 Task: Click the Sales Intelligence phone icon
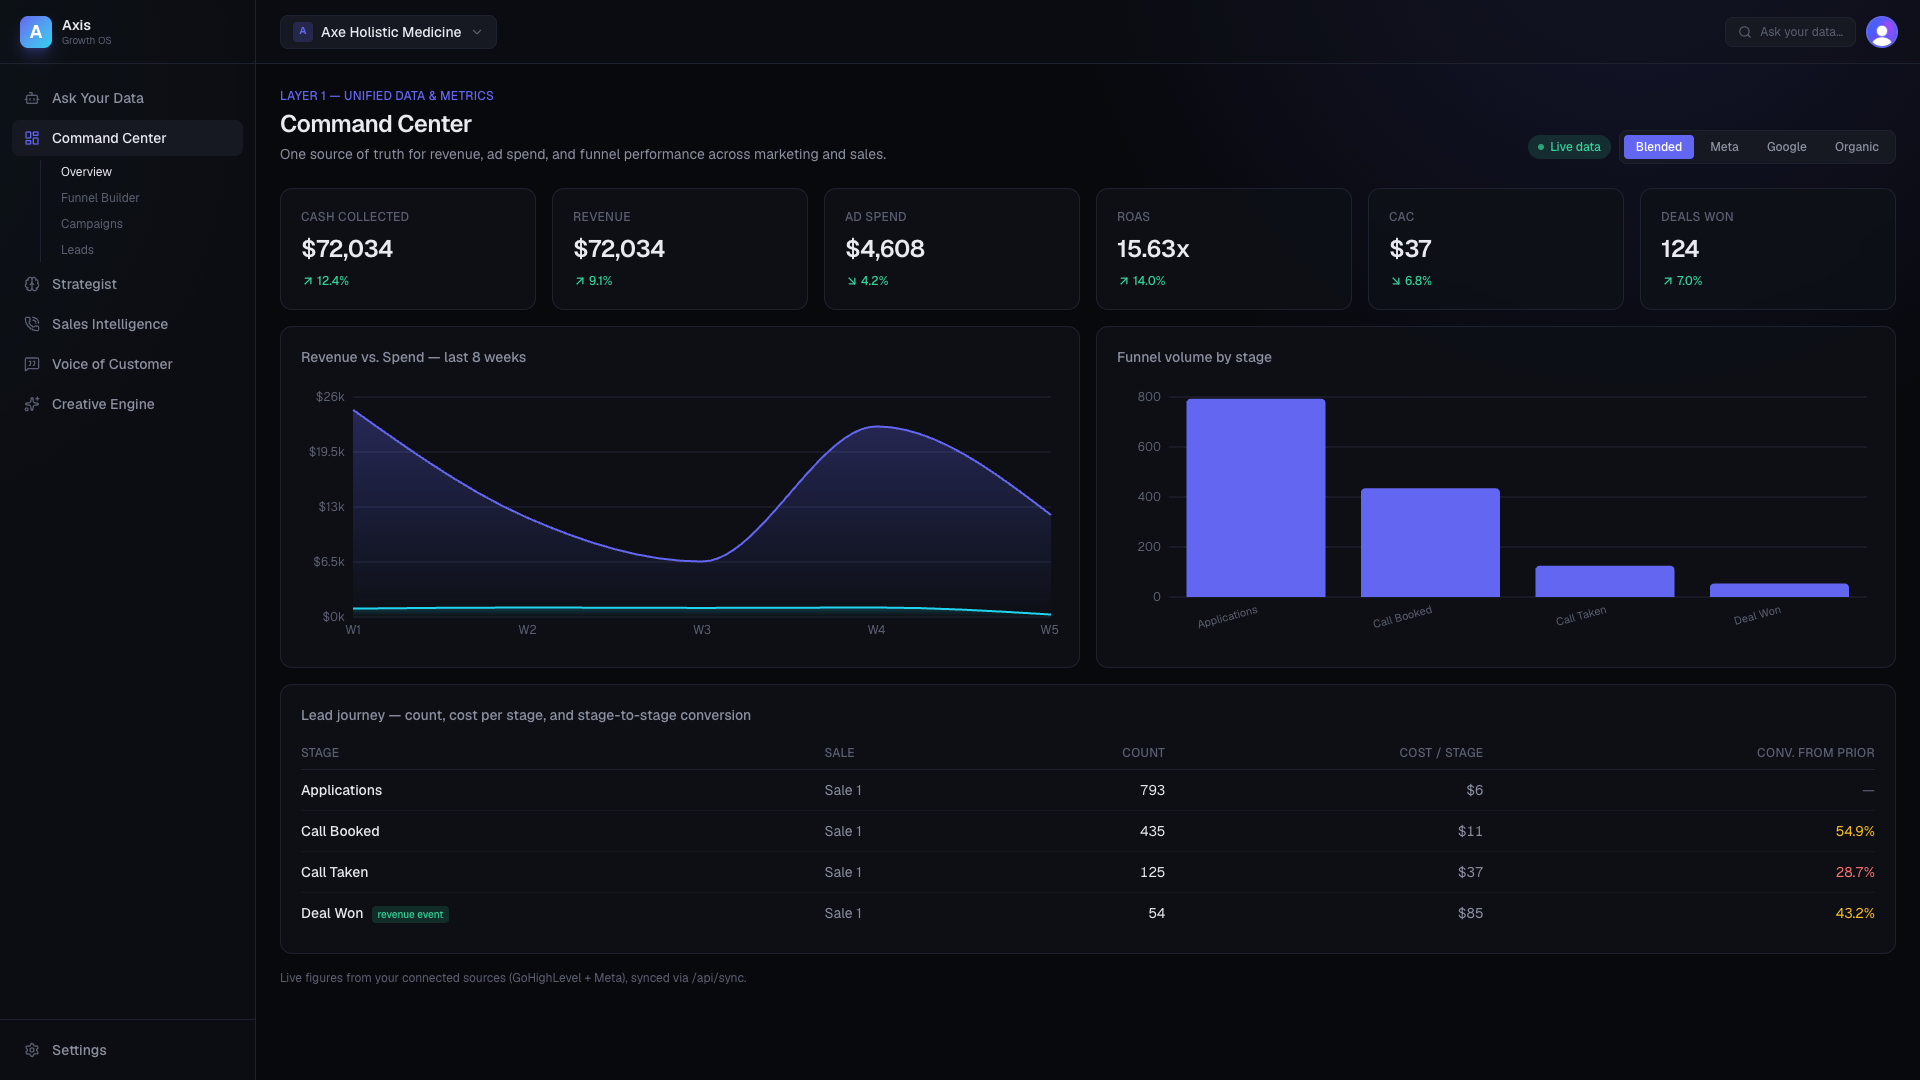(x=32, y=324)
